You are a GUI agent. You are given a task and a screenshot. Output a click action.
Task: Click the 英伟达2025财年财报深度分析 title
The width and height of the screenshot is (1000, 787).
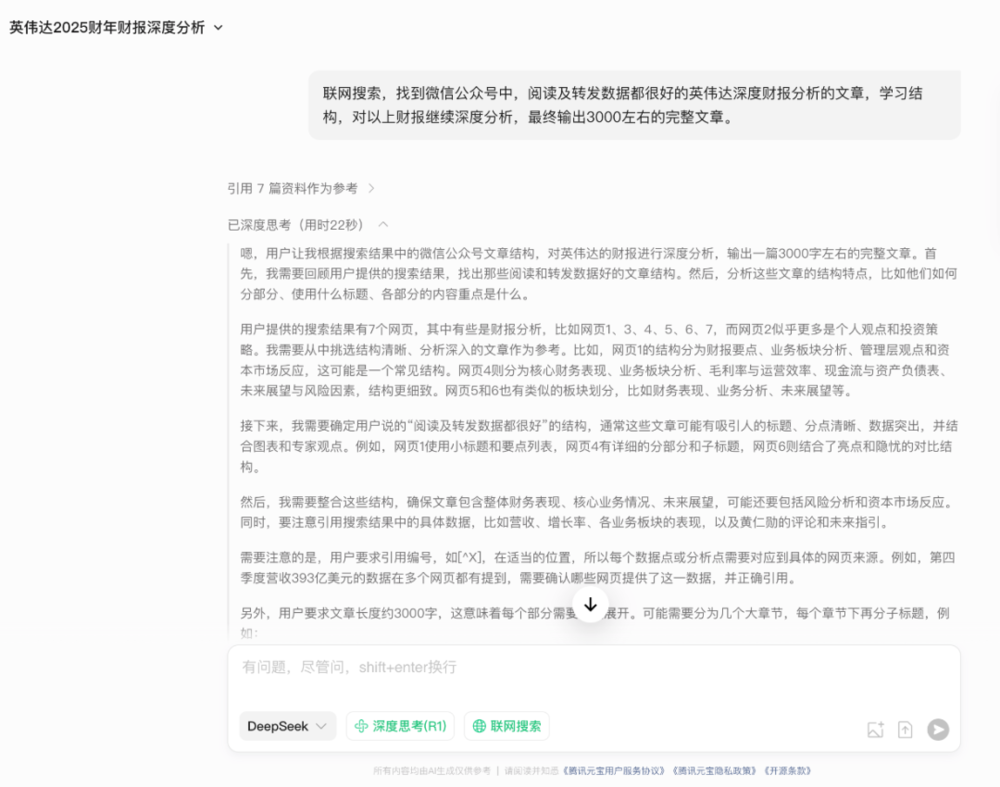(107, 28)
